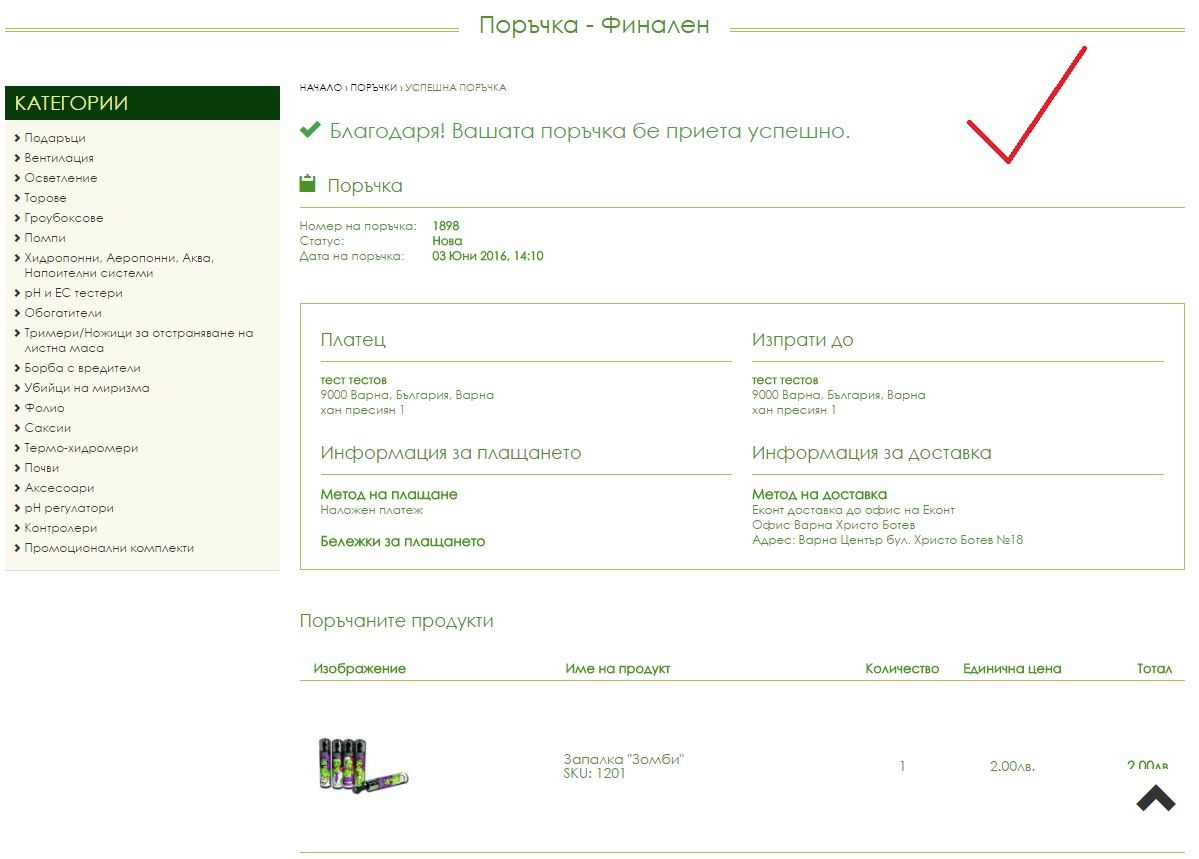Open the Осветление category

(x=61, y=178)
